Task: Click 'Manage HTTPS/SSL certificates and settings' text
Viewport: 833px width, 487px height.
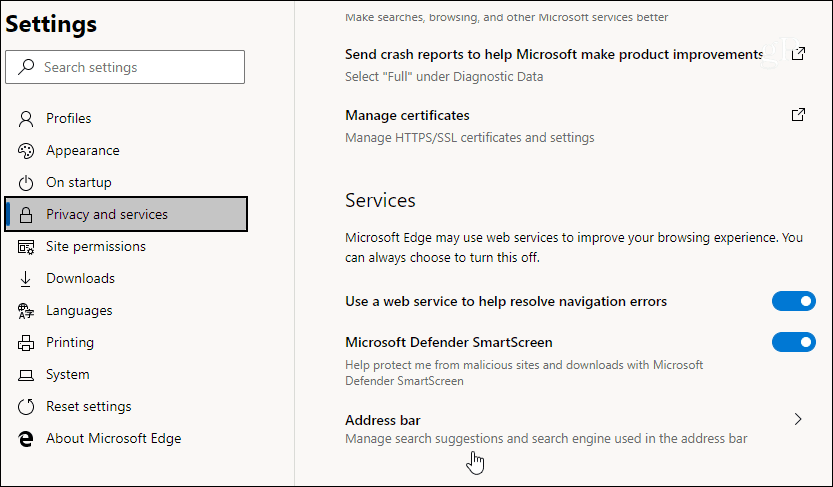Action: 470,138
